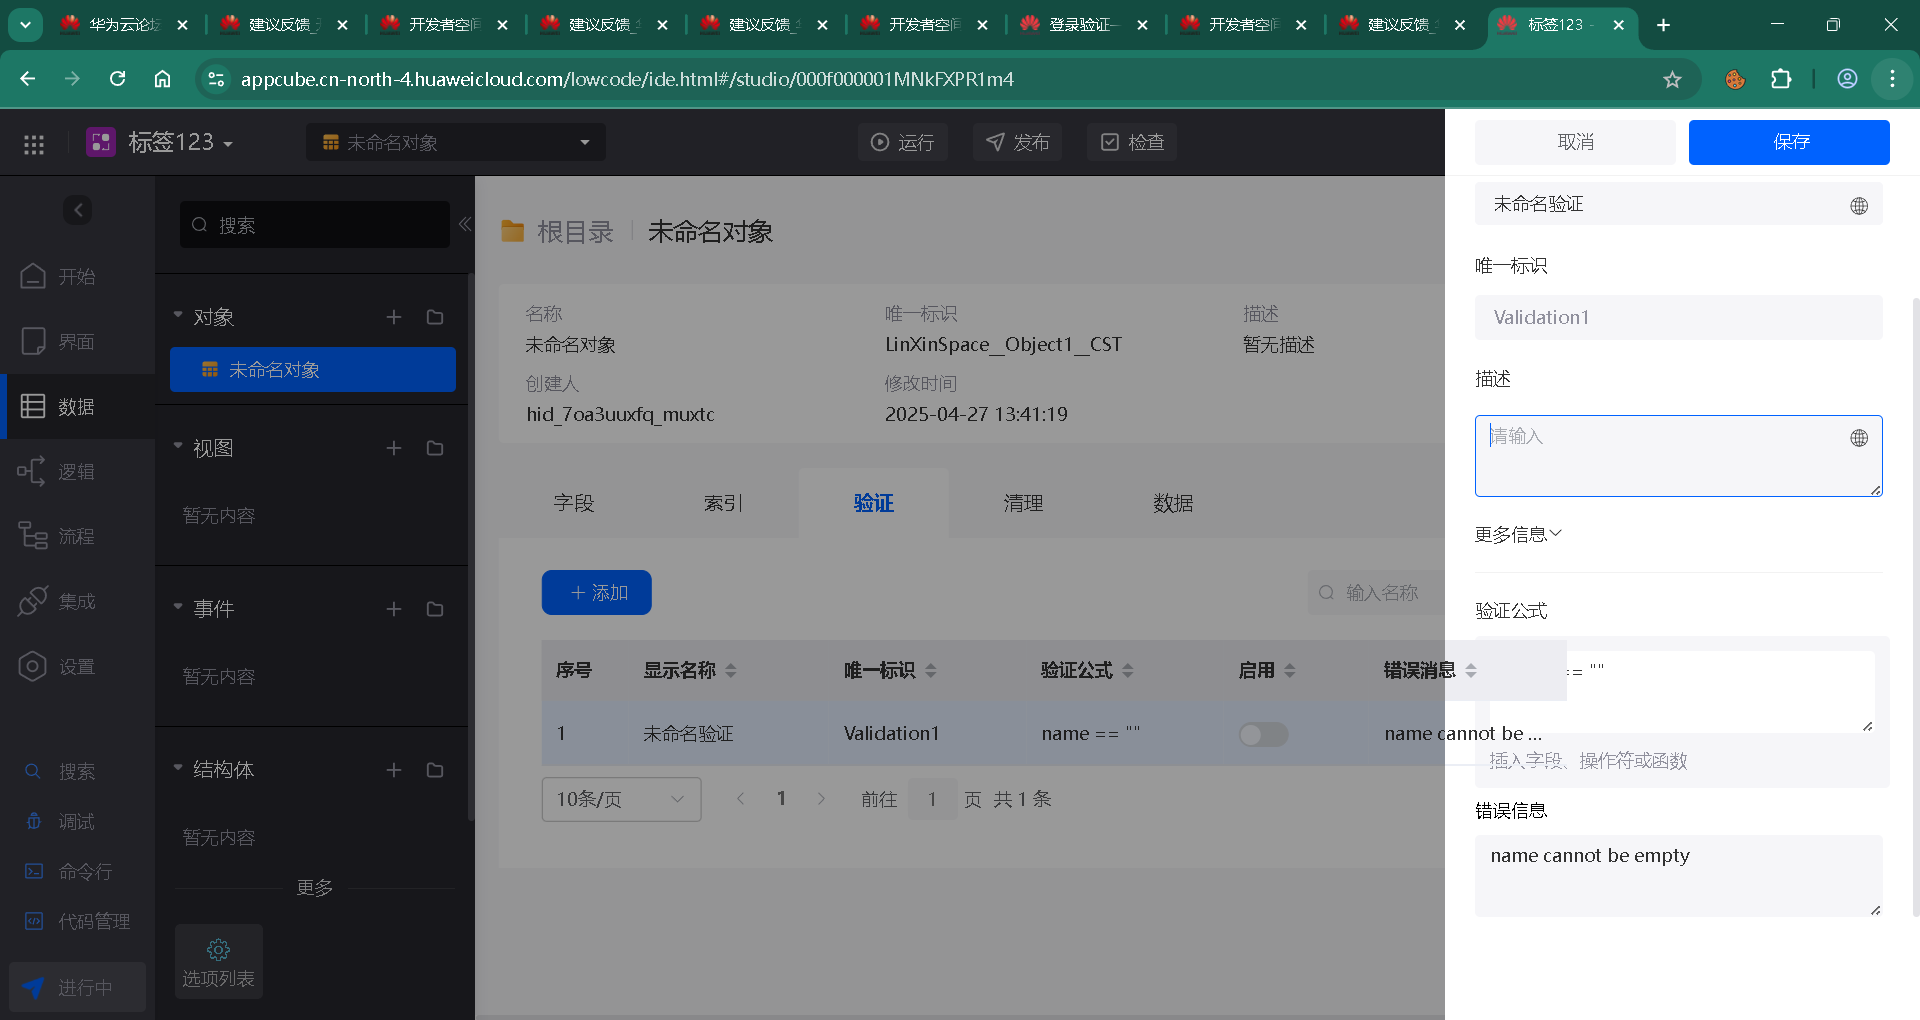Open the 10条/页 page size dropdown

pyautogui.click(x=621, y=799)
